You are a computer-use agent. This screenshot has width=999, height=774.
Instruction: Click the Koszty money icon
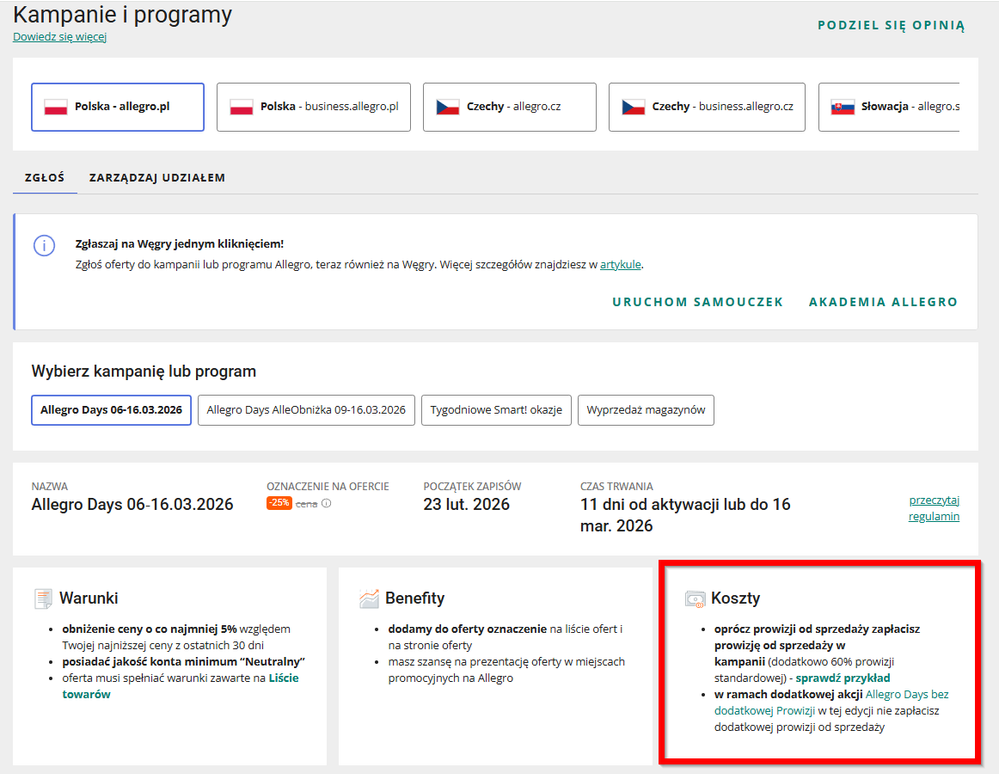(695, 598)
